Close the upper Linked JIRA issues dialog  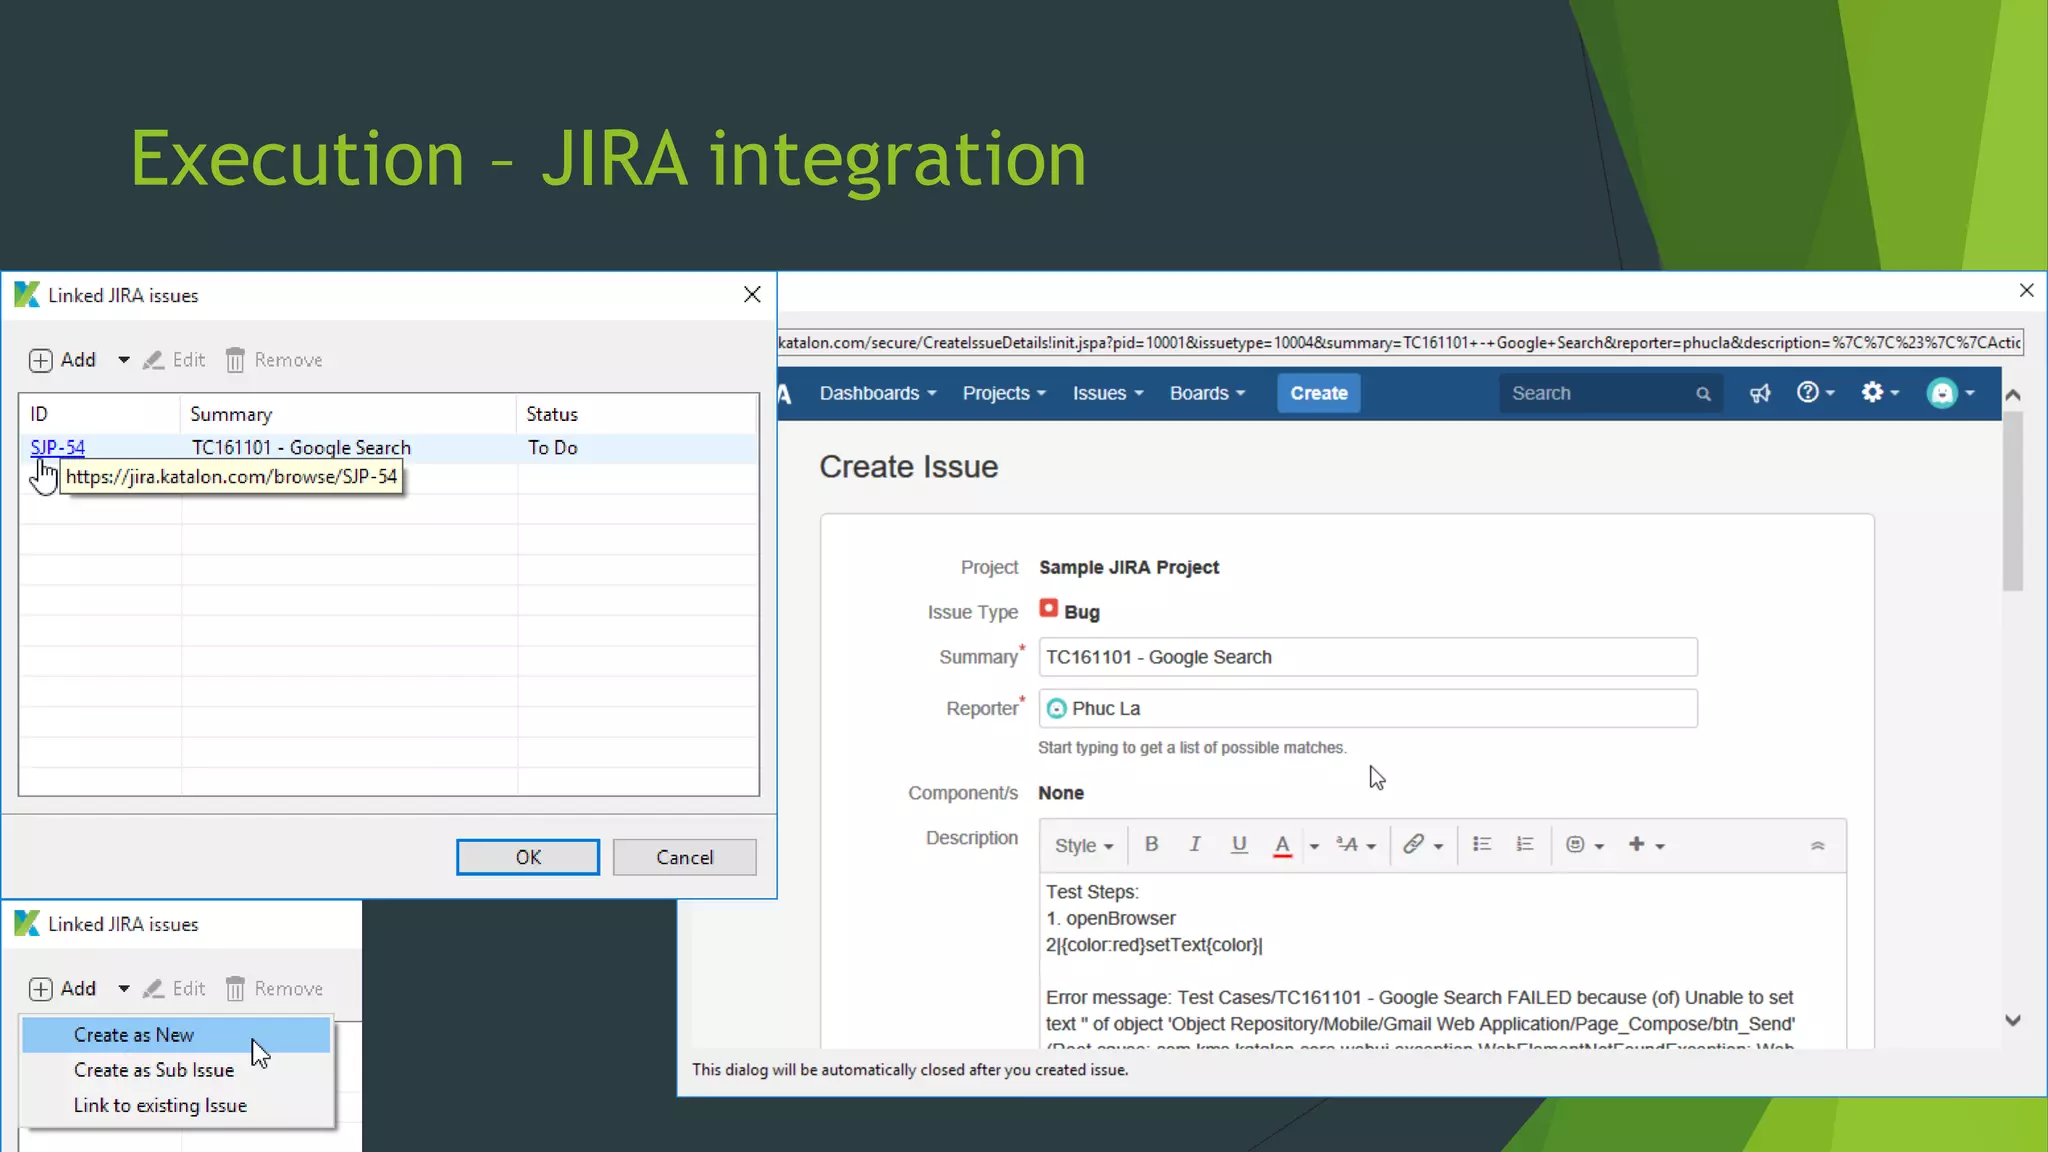pyautogui.click(x=752, y=294)
